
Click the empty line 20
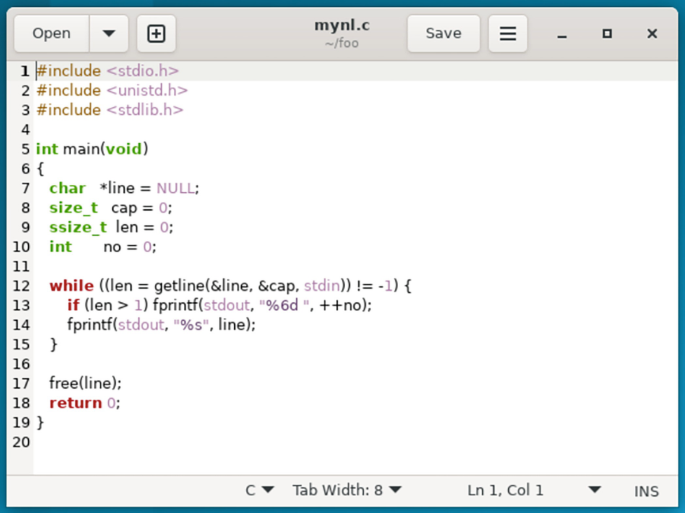click(200, 442)
